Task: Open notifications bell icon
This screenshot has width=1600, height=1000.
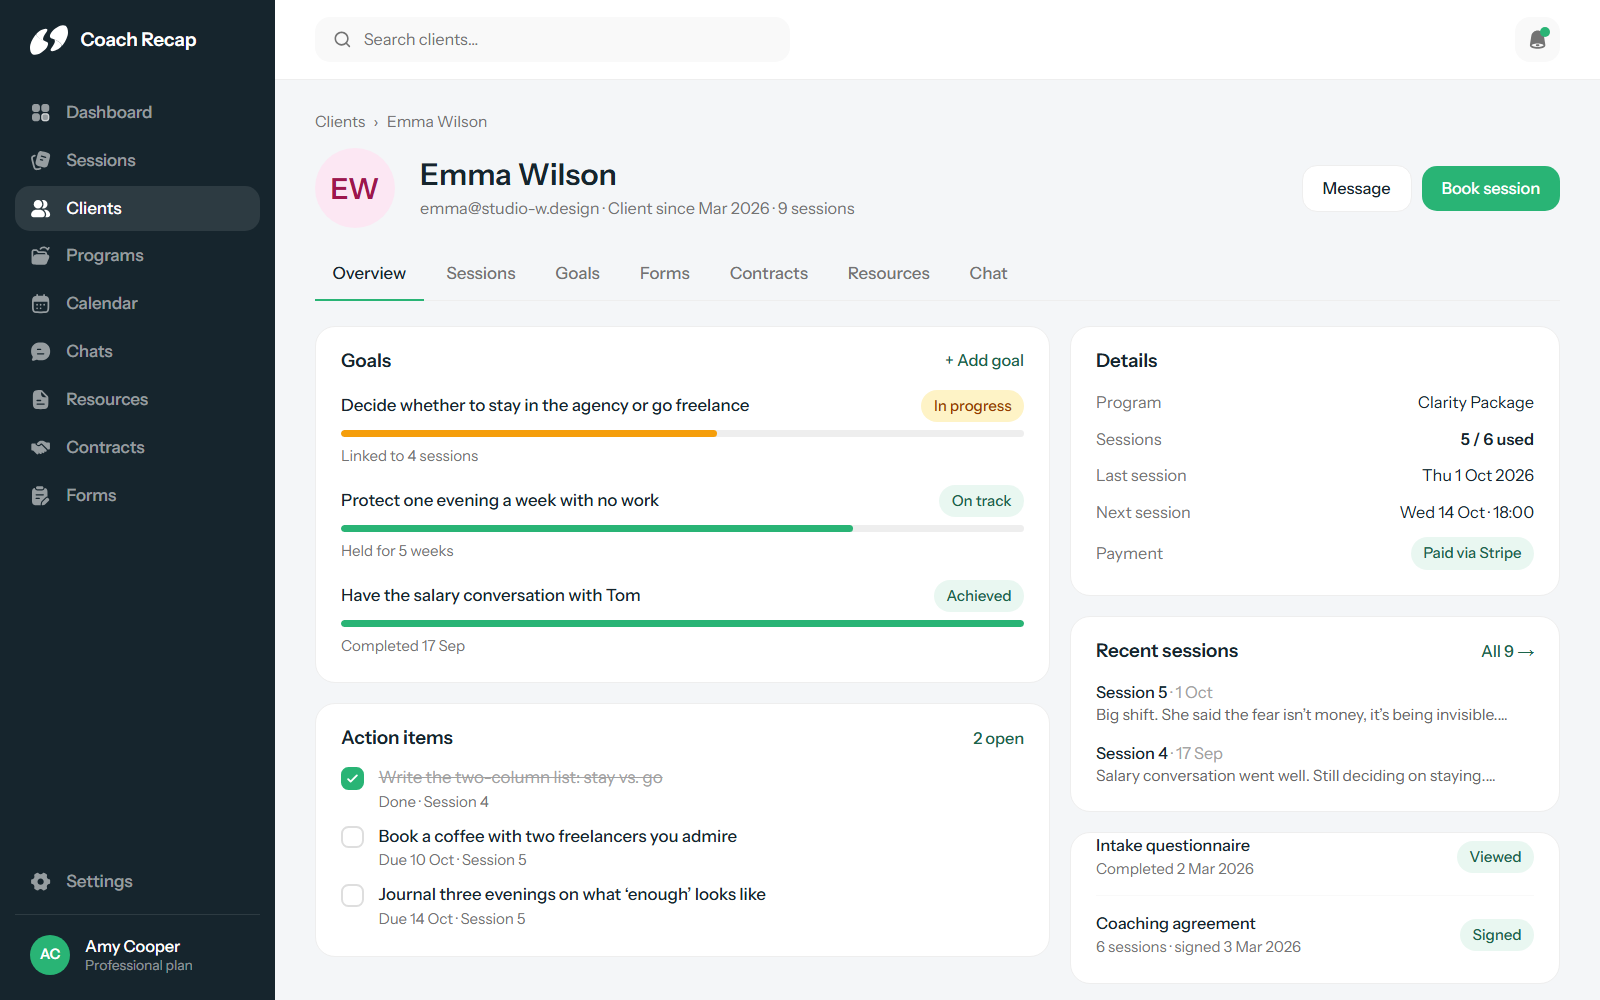Action: (x=1538, y=40)
